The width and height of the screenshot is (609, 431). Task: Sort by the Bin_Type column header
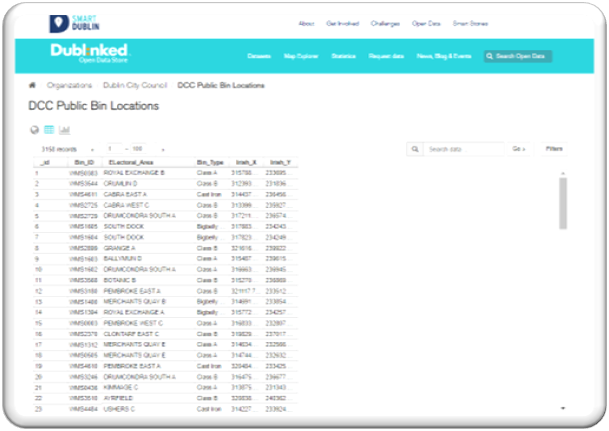click(x=208, y=162)
